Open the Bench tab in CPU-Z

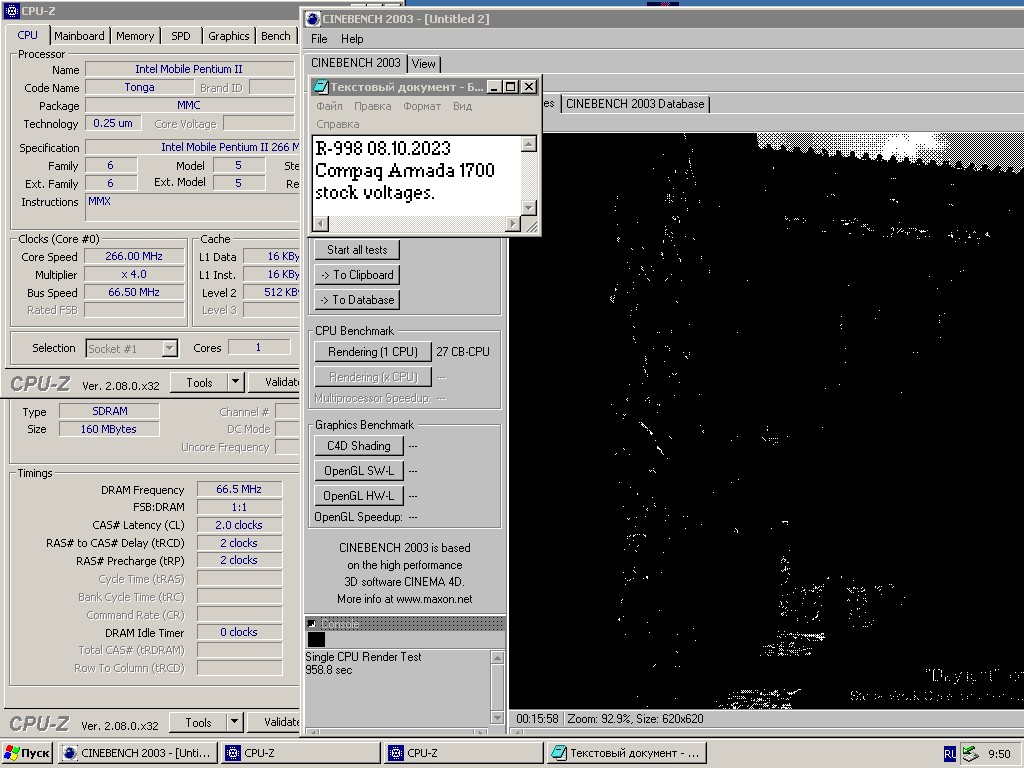pyautogui.click(x=276, y=36)
